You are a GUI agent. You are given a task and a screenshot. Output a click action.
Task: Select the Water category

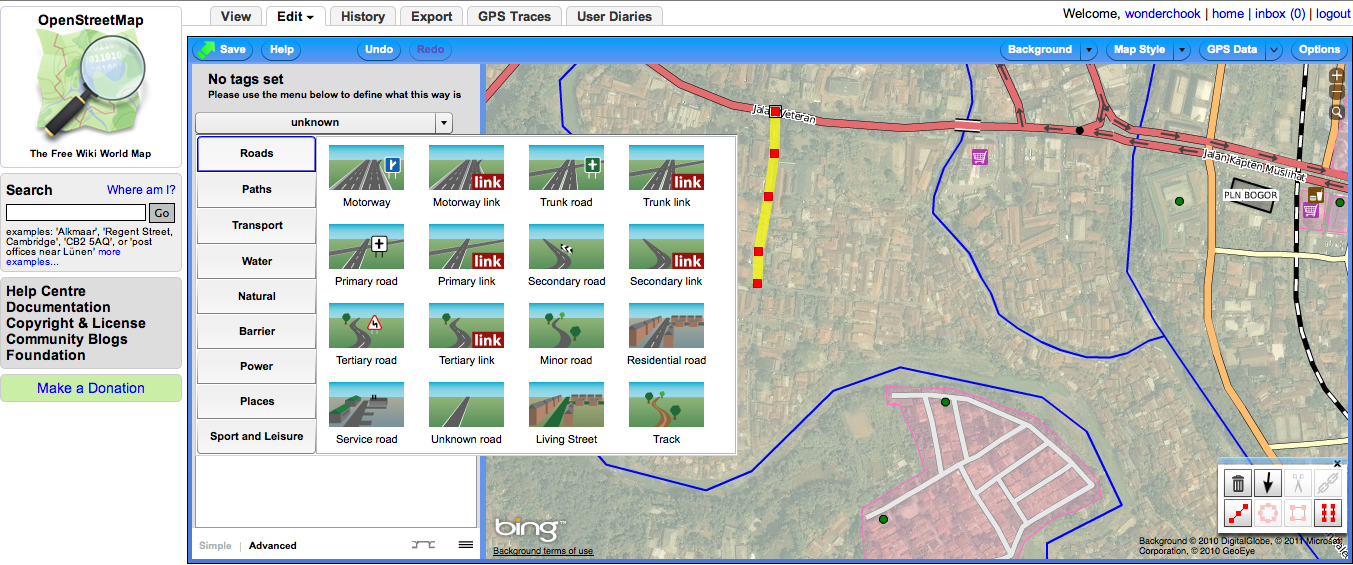coord(257,261)
